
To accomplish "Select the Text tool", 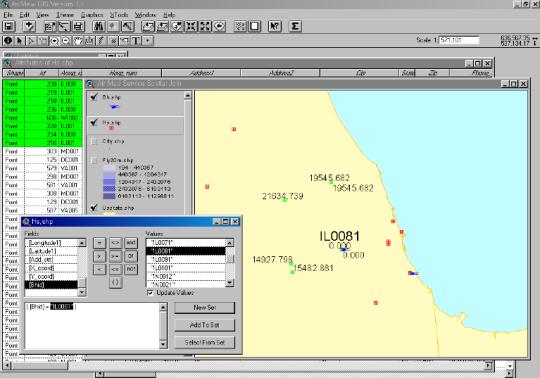I will point(136,41).
